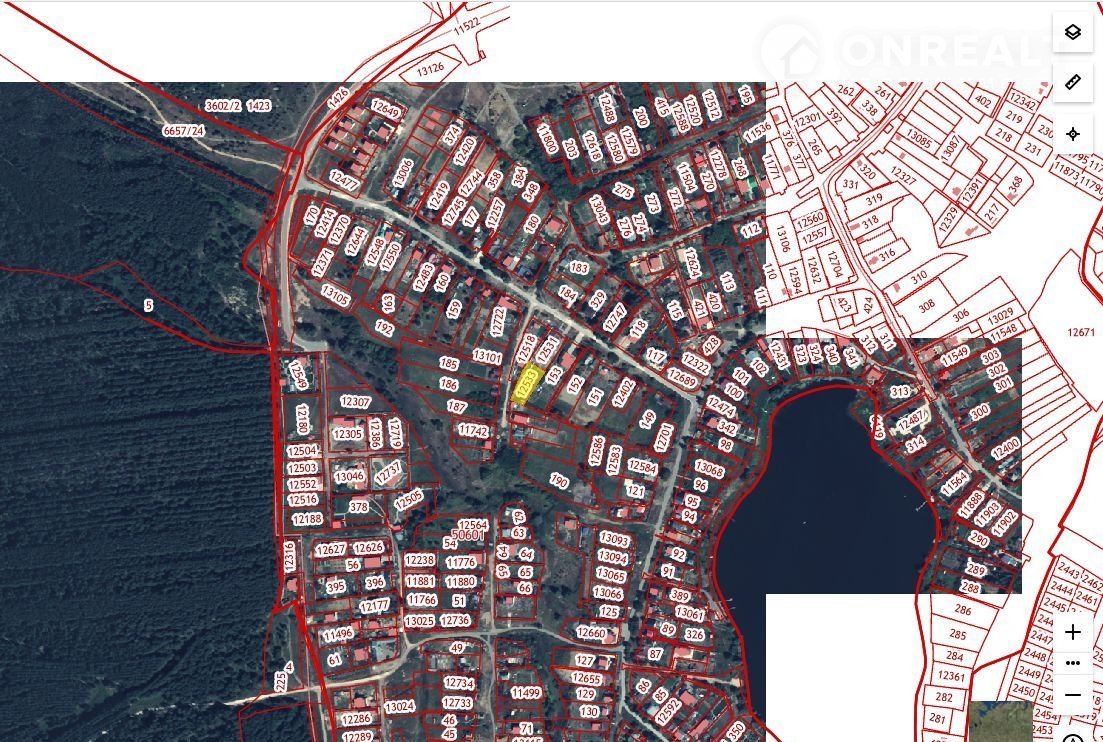Select parcel 12671 on the right
This screenshot has height=742, width=1103.
tap(1081, 332)
